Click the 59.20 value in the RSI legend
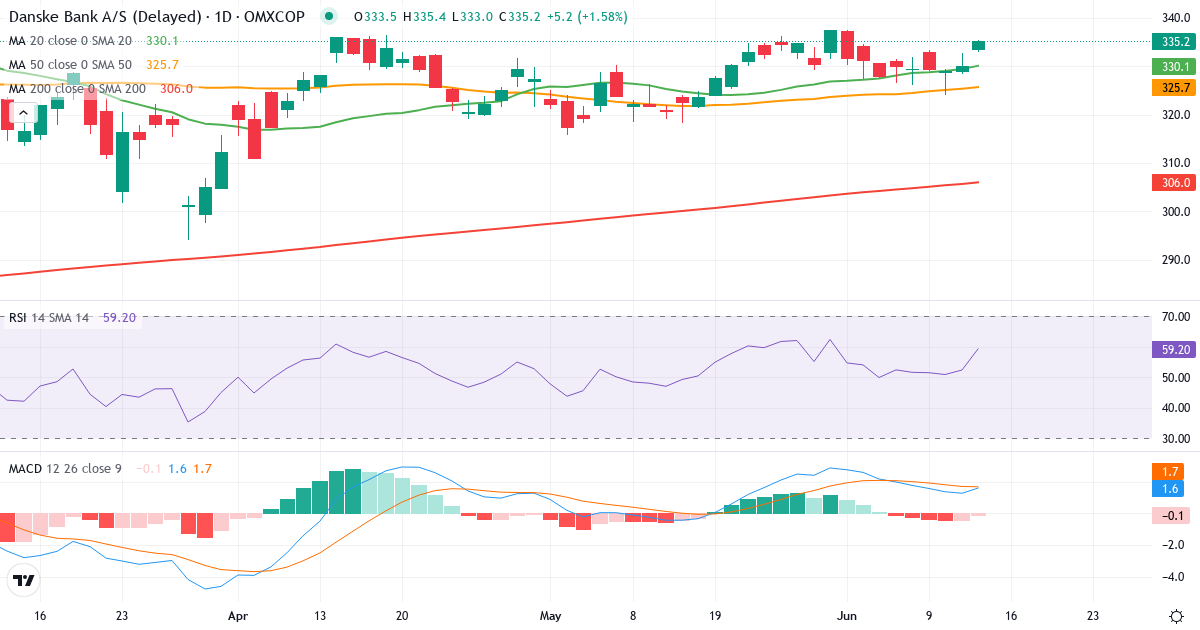1200x630 pixels. click(x=119, y=317)
